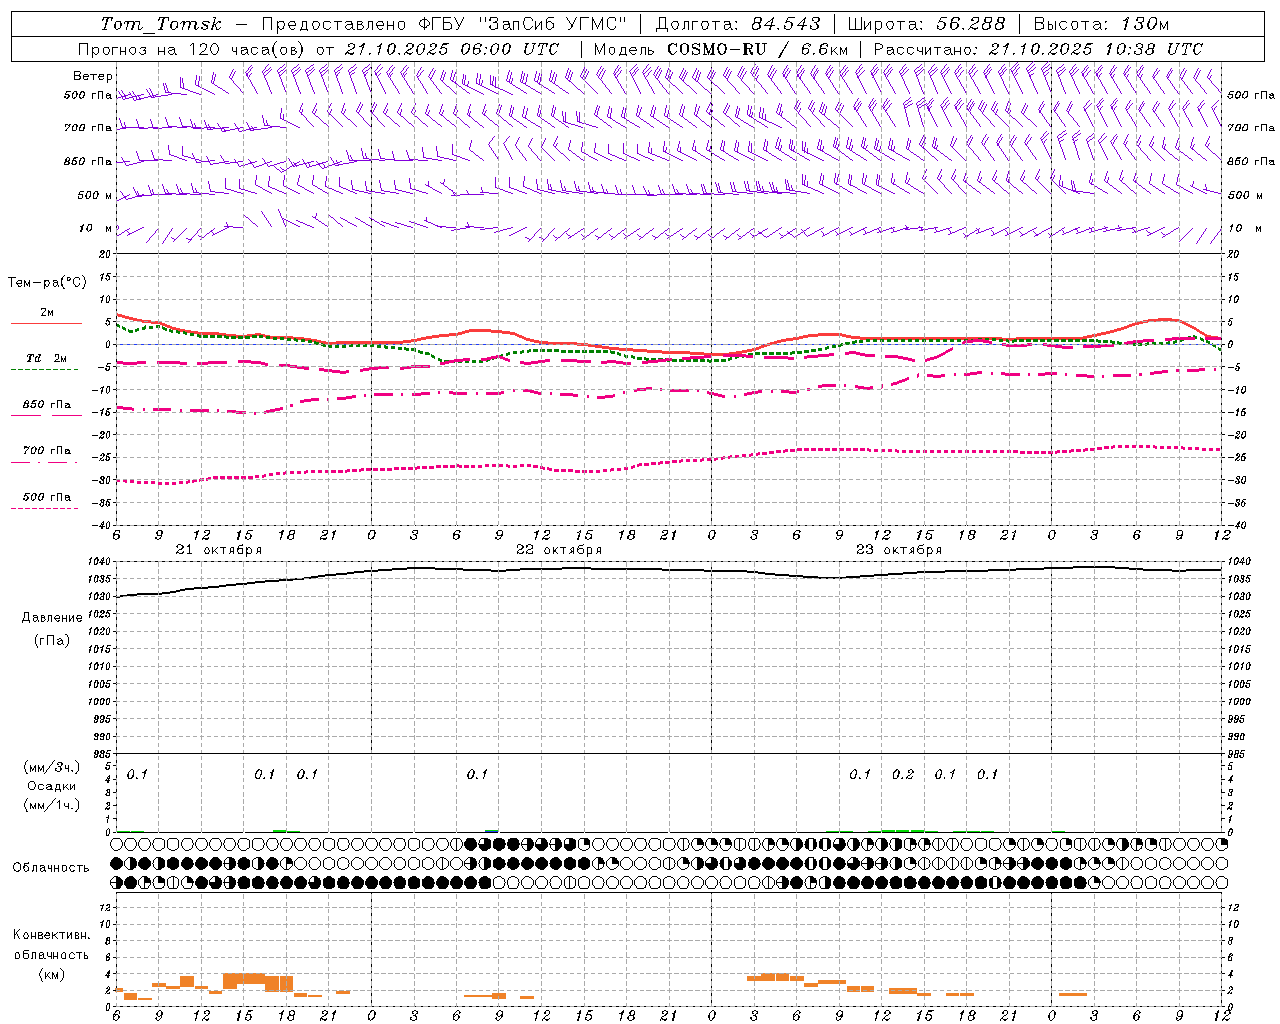Select the 'Долгота: 84.543' header field
This screenshot has height=1024, width=1280.
pos(738,24)
